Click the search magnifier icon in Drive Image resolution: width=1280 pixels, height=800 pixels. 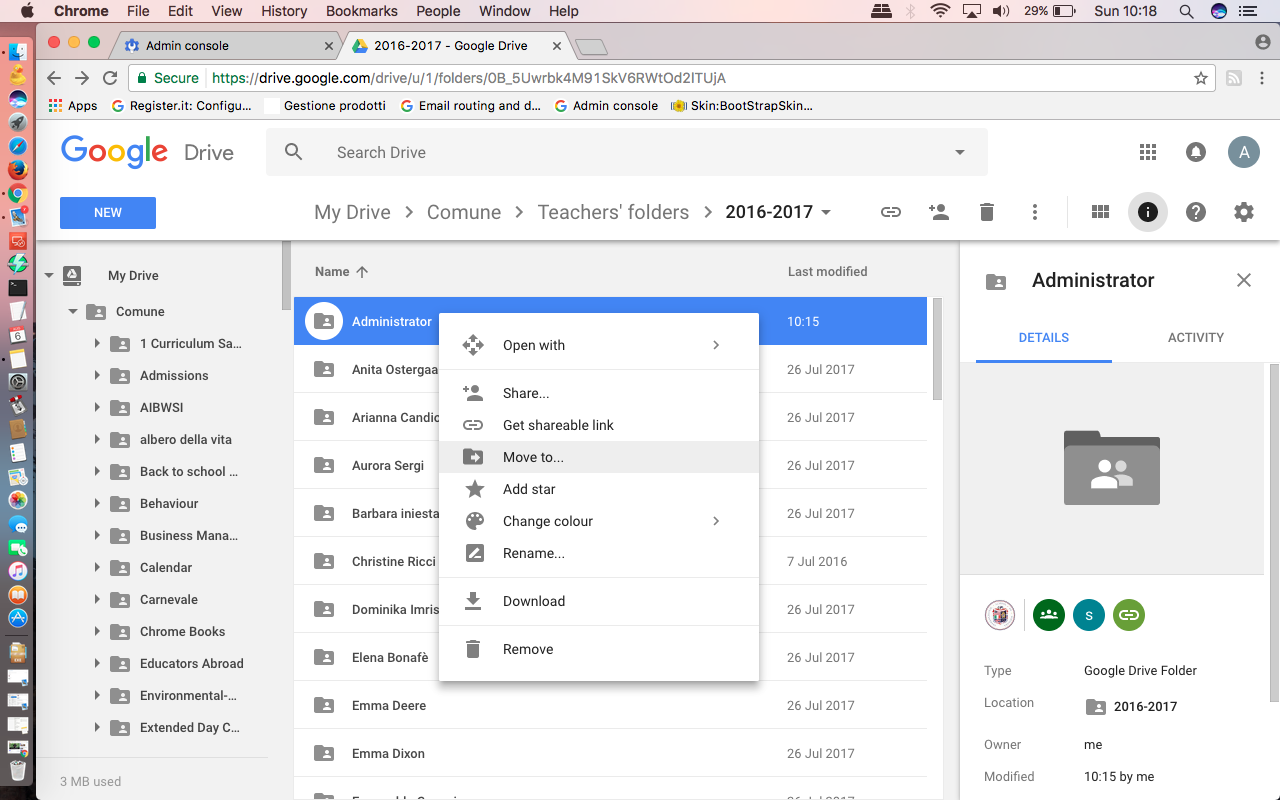coord(293,152)
